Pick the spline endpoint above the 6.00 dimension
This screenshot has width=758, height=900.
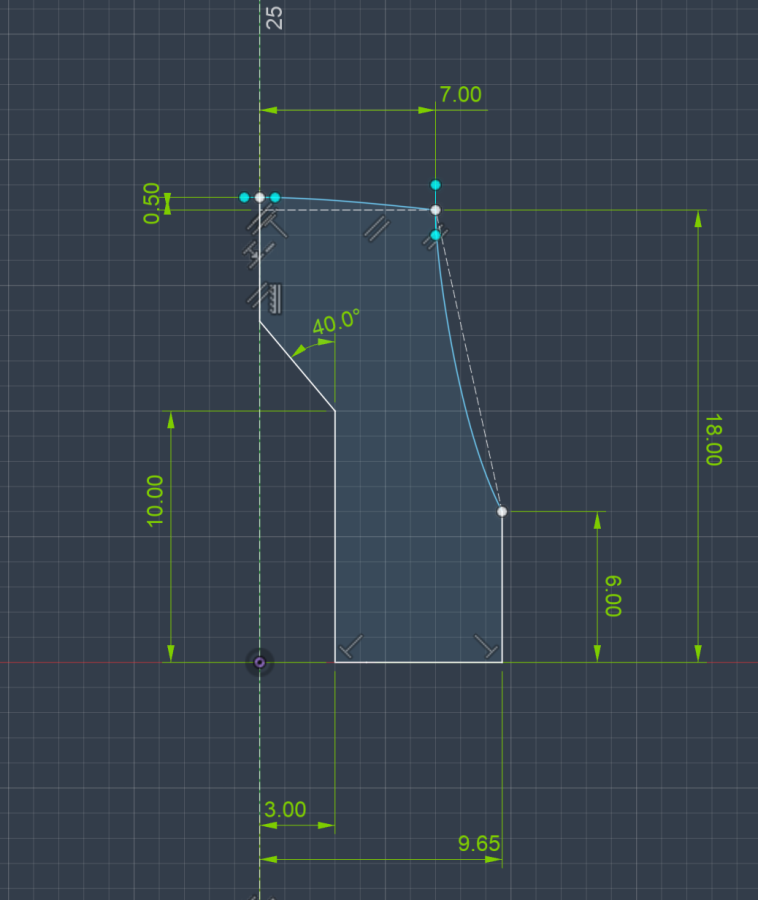(502, 511)
